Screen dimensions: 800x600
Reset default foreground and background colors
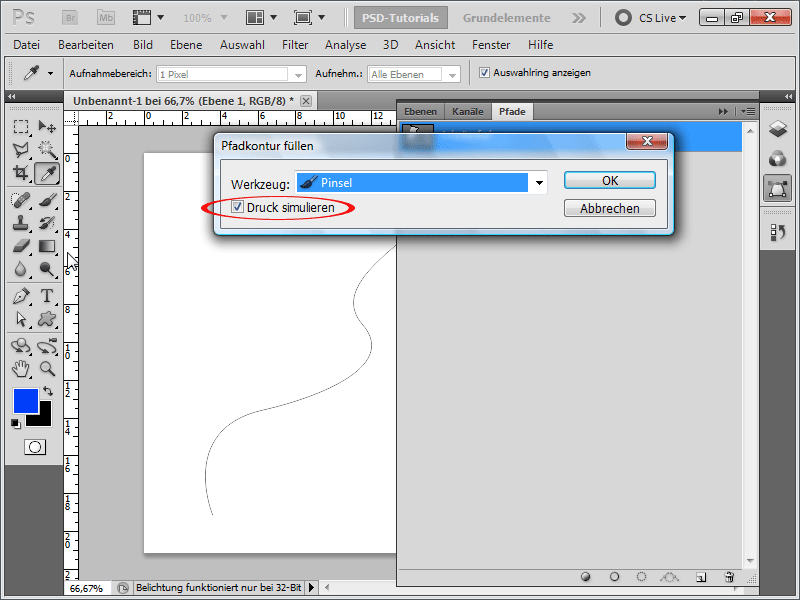click(16, 424)
